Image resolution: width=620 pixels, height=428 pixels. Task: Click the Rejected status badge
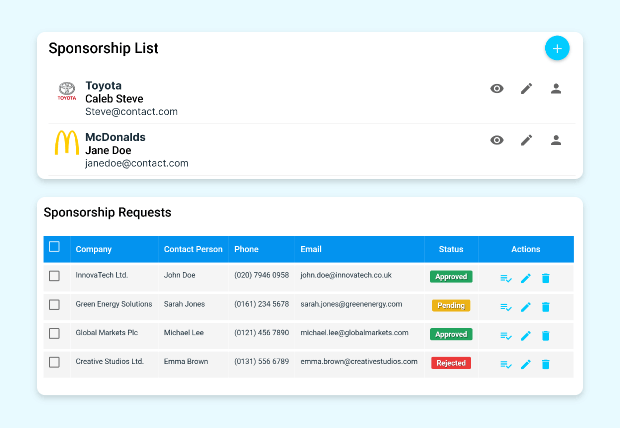click(x=451, y=363)
